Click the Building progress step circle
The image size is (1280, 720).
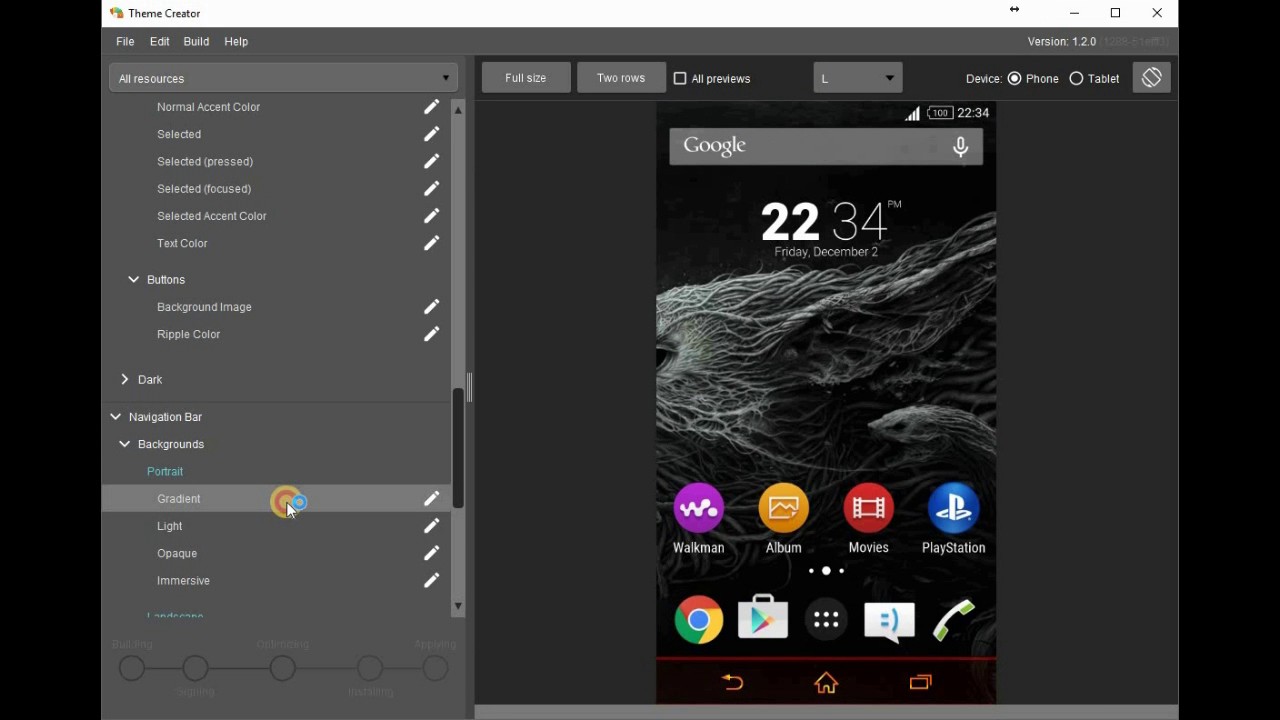click(132, 668)
